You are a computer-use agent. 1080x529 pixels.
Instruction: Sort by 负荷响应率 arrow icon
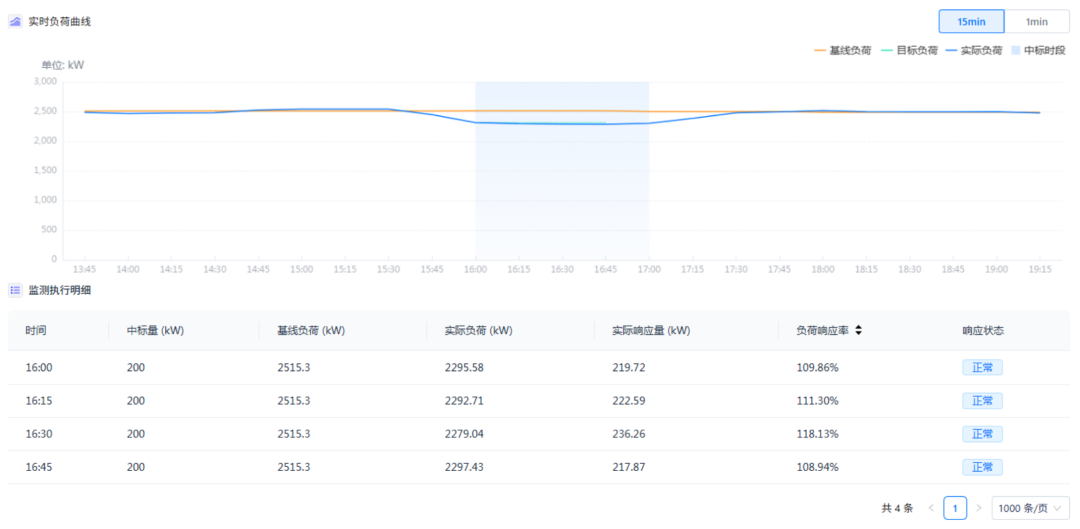[858, 331]
